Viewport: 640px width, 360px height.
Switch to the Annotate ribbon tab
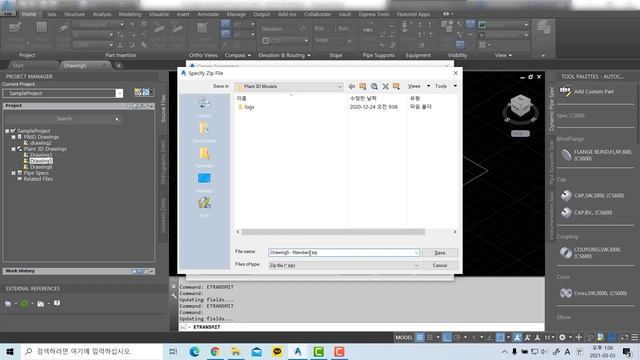[x=208, y=14]
